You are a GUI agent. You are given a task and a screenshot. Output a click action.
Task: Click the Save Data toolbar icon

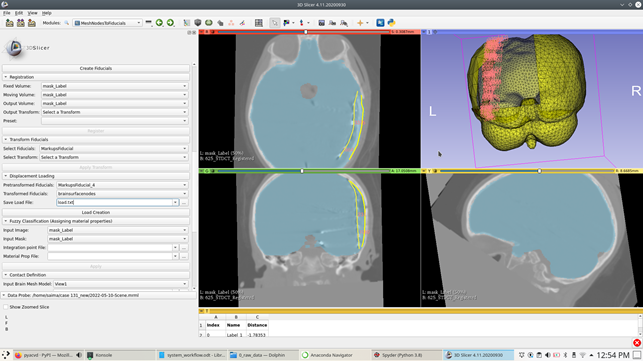point(32,23)
